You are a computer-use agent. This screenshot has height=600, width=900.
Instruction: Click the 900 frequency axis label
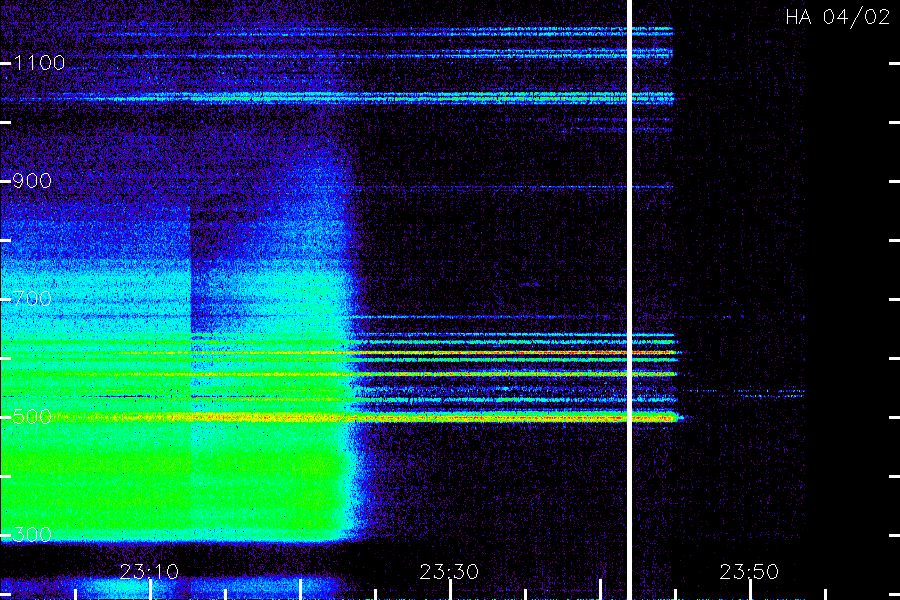click(x=32, y=181)
